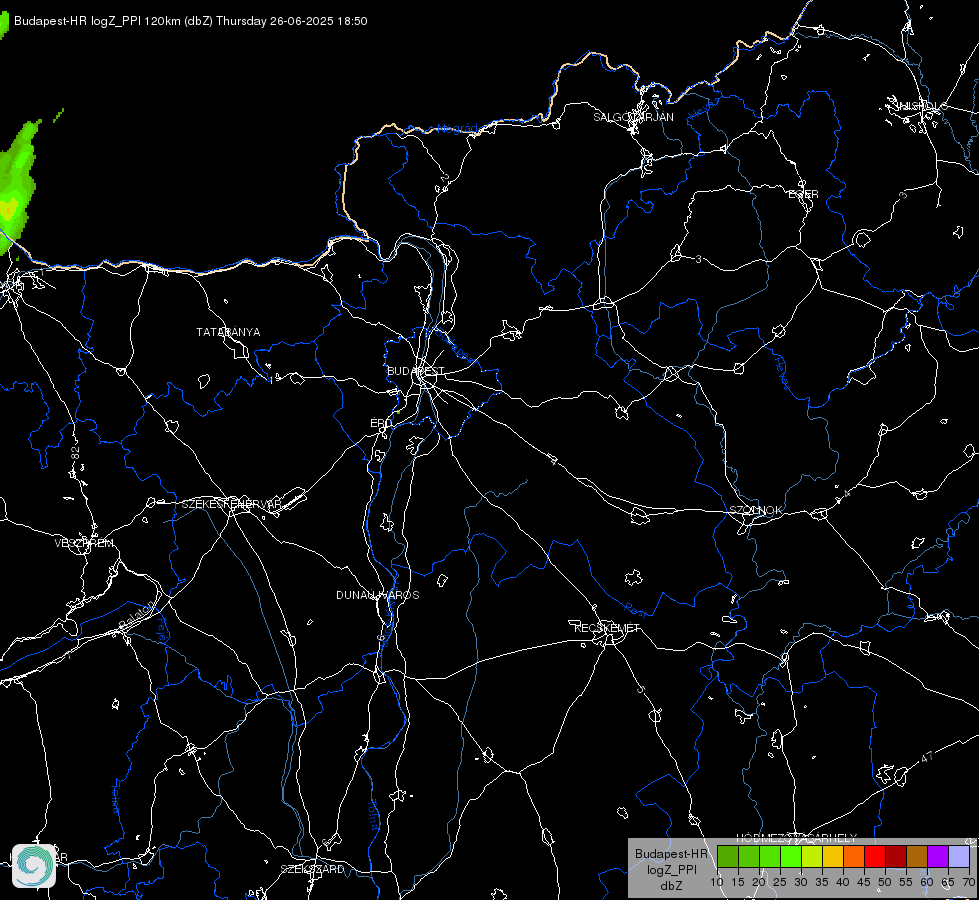The height and width of the screenshot is (900, 979).
Task: Click the lavender 65-70 dBZ legend swatch
Action: pos(959,856)
